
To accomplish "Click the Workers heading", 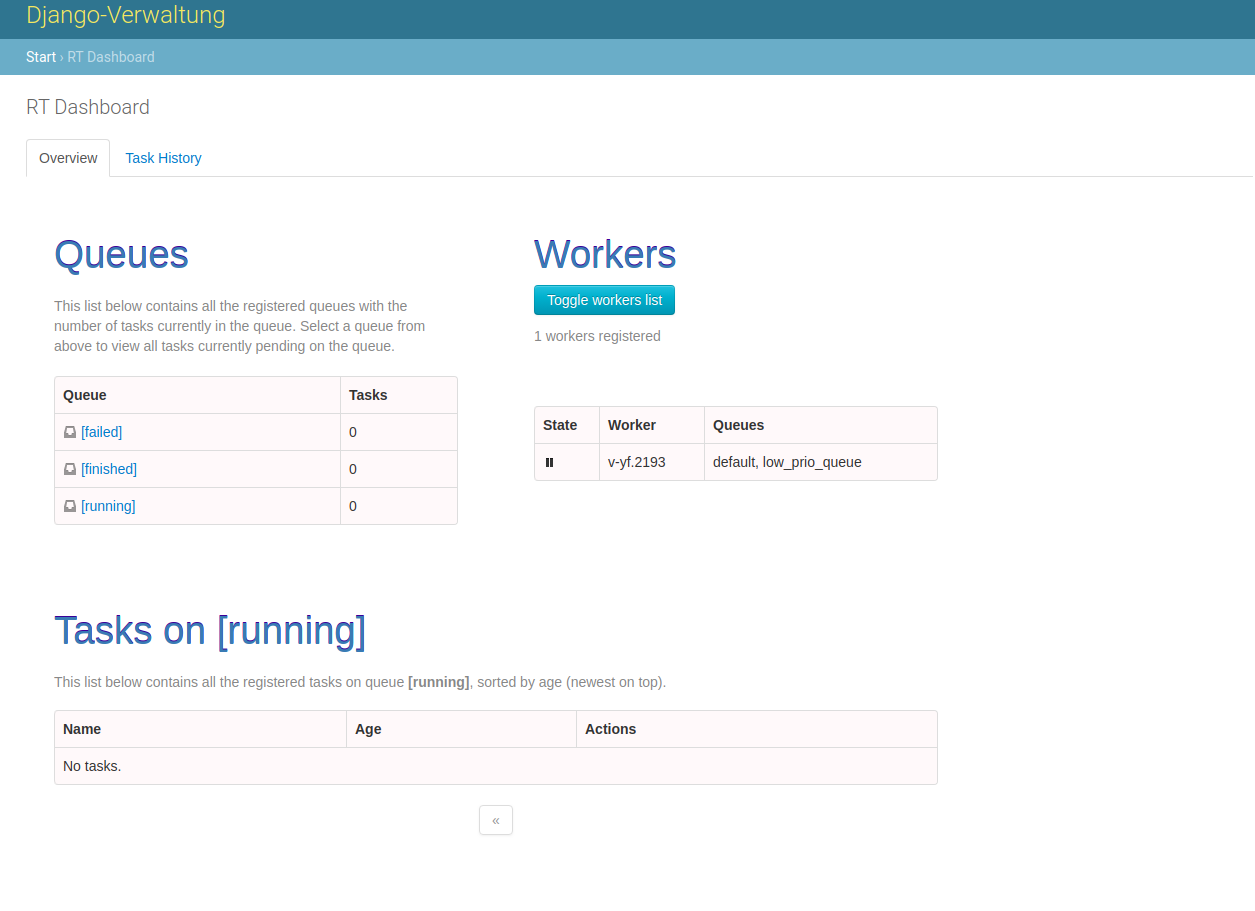I will tap(605, 254).
